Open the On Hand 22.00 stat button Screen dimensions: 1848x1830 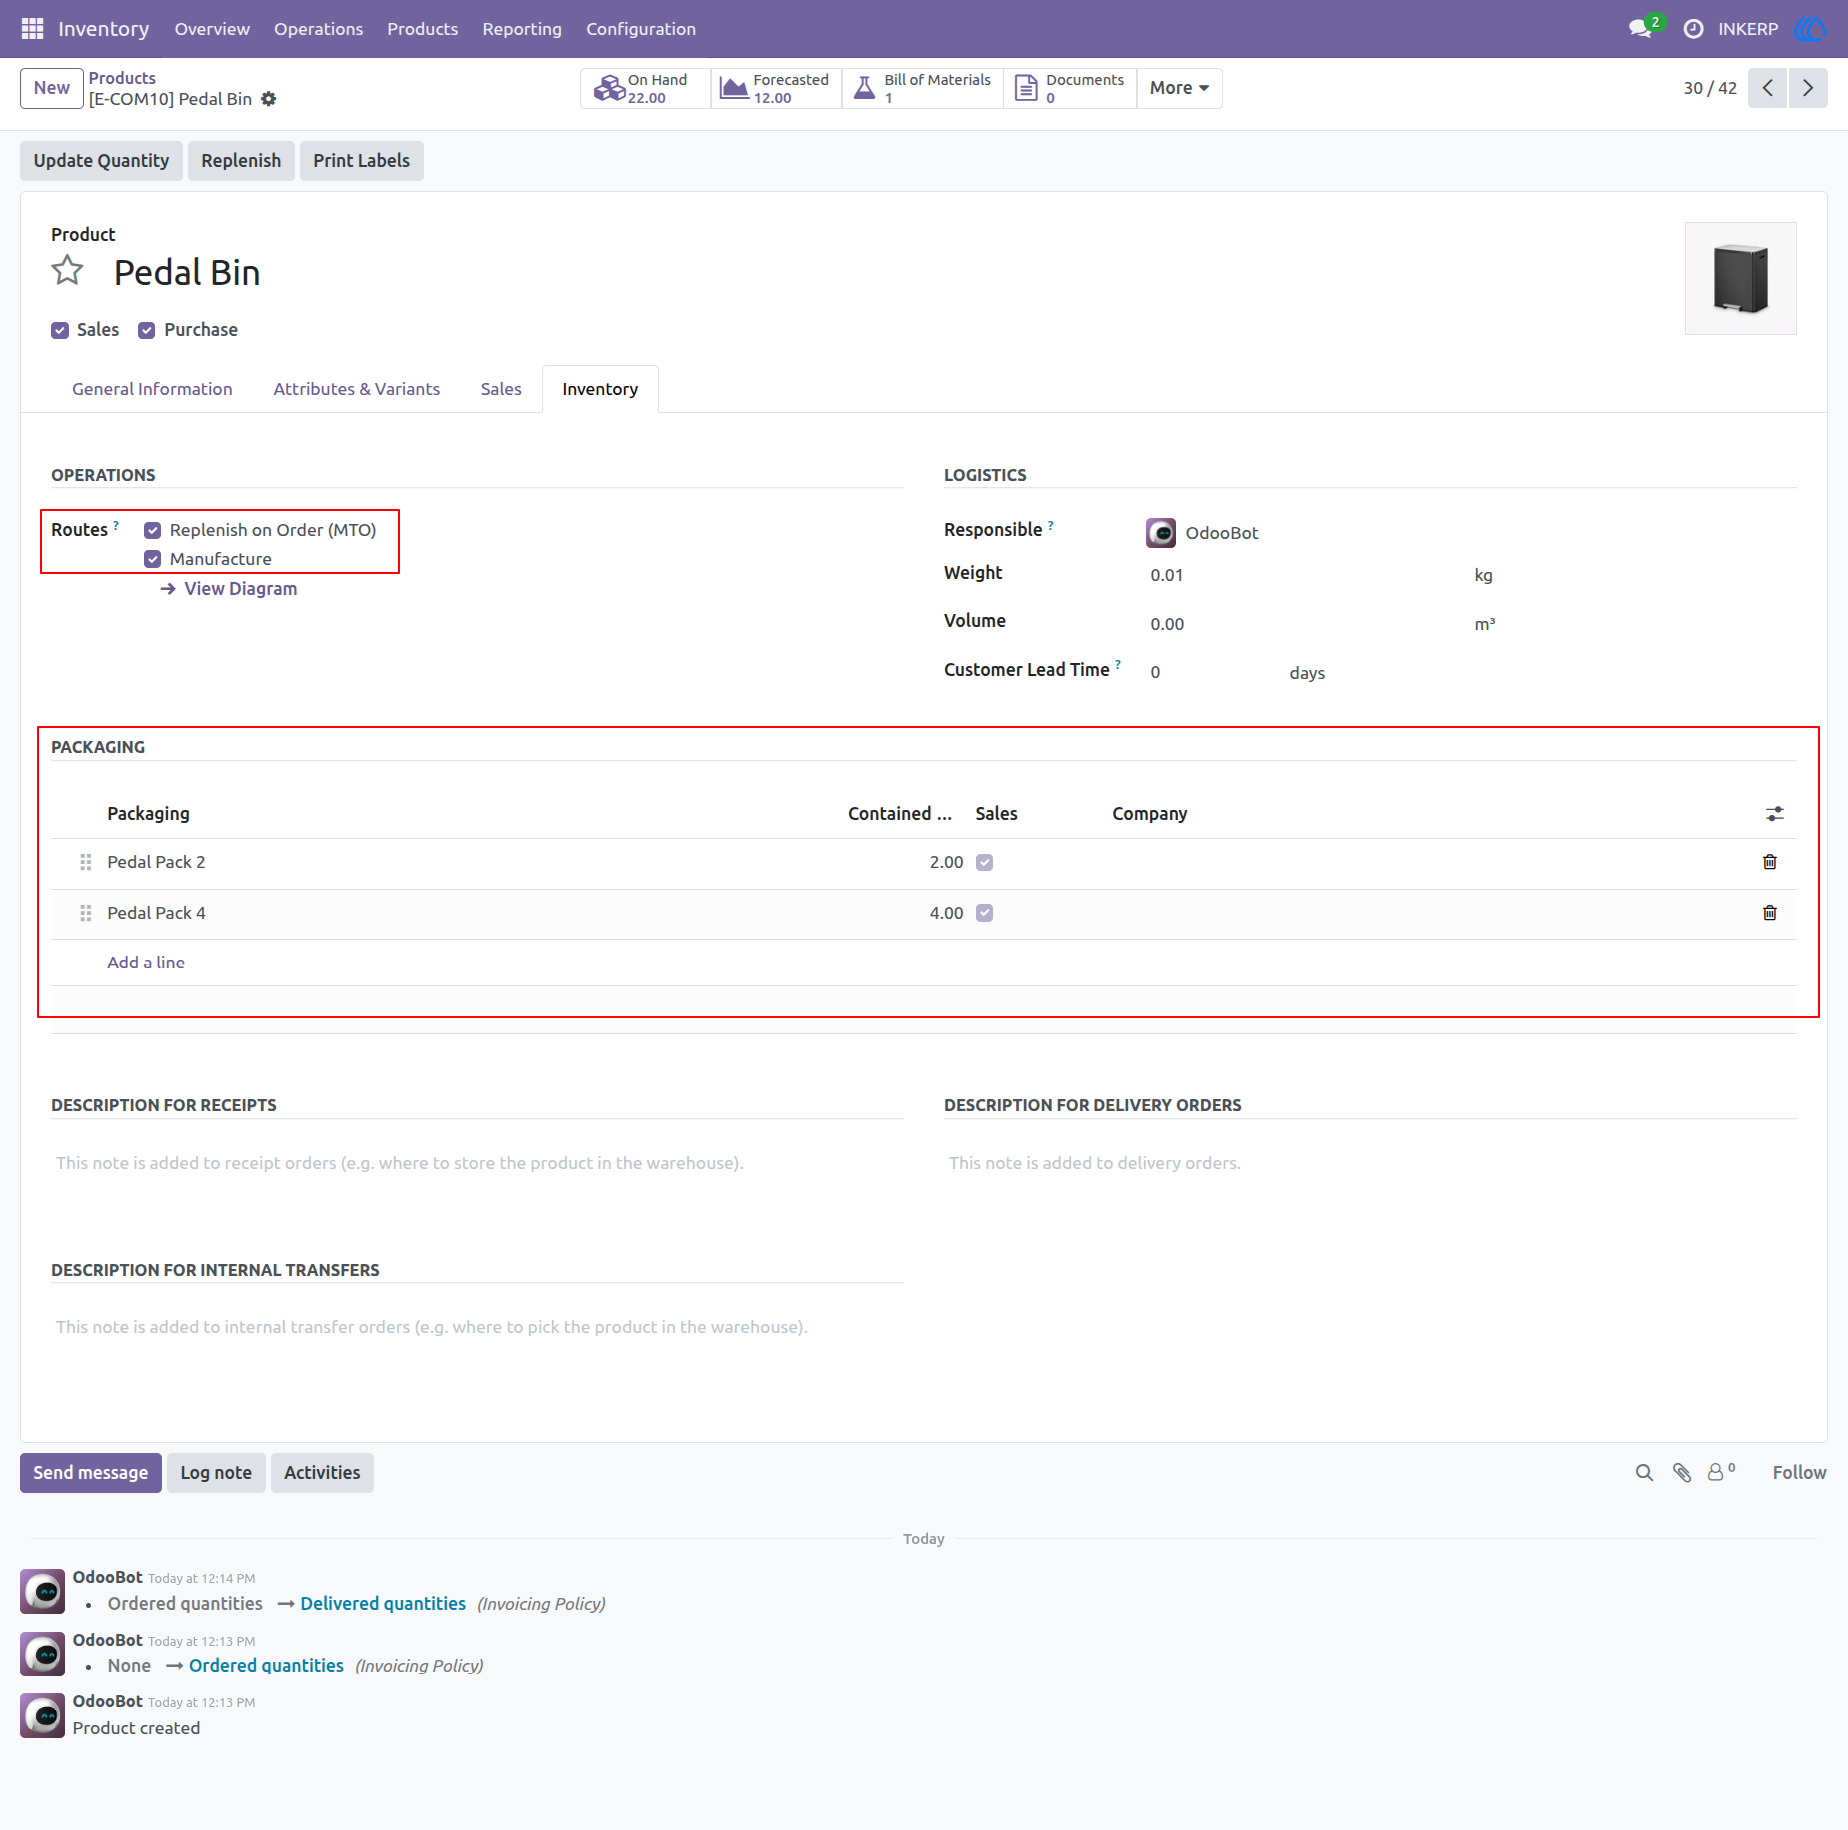coord(646,88)
